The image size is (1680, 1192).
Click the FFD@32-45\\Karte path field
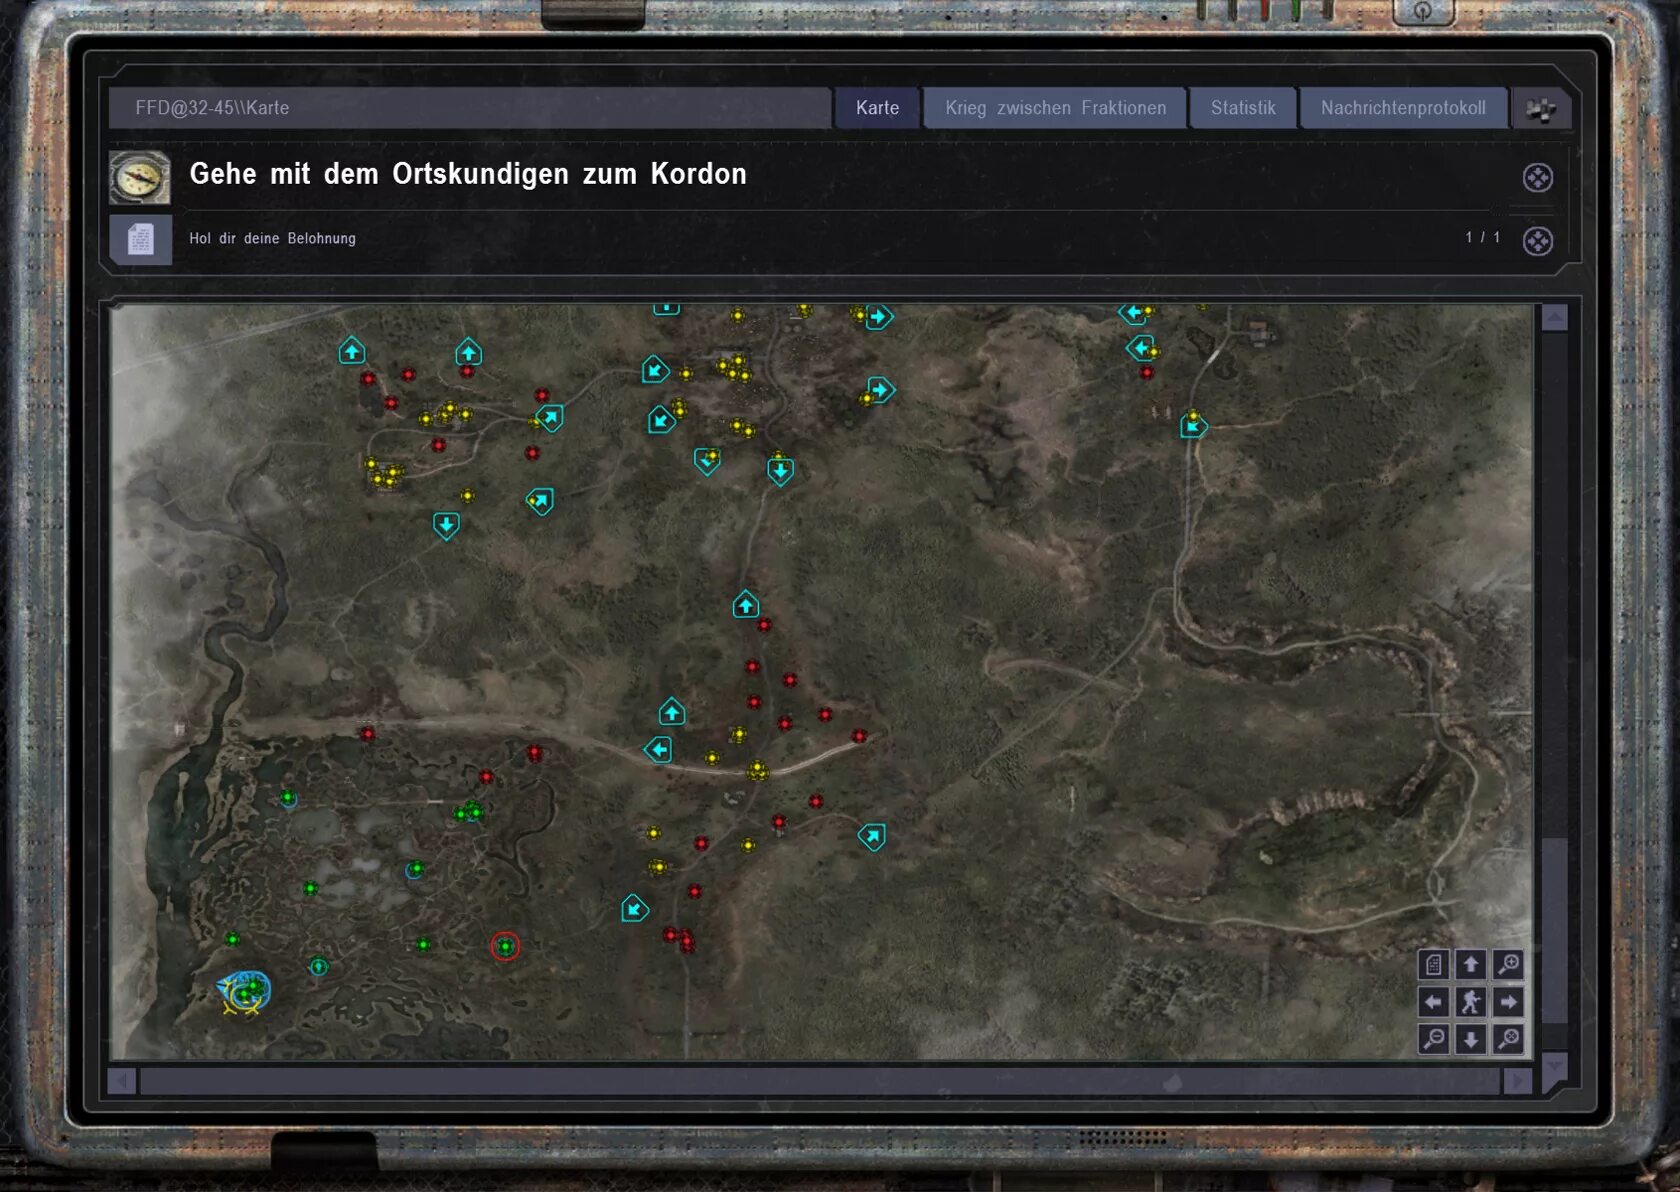tap(470, 108)
